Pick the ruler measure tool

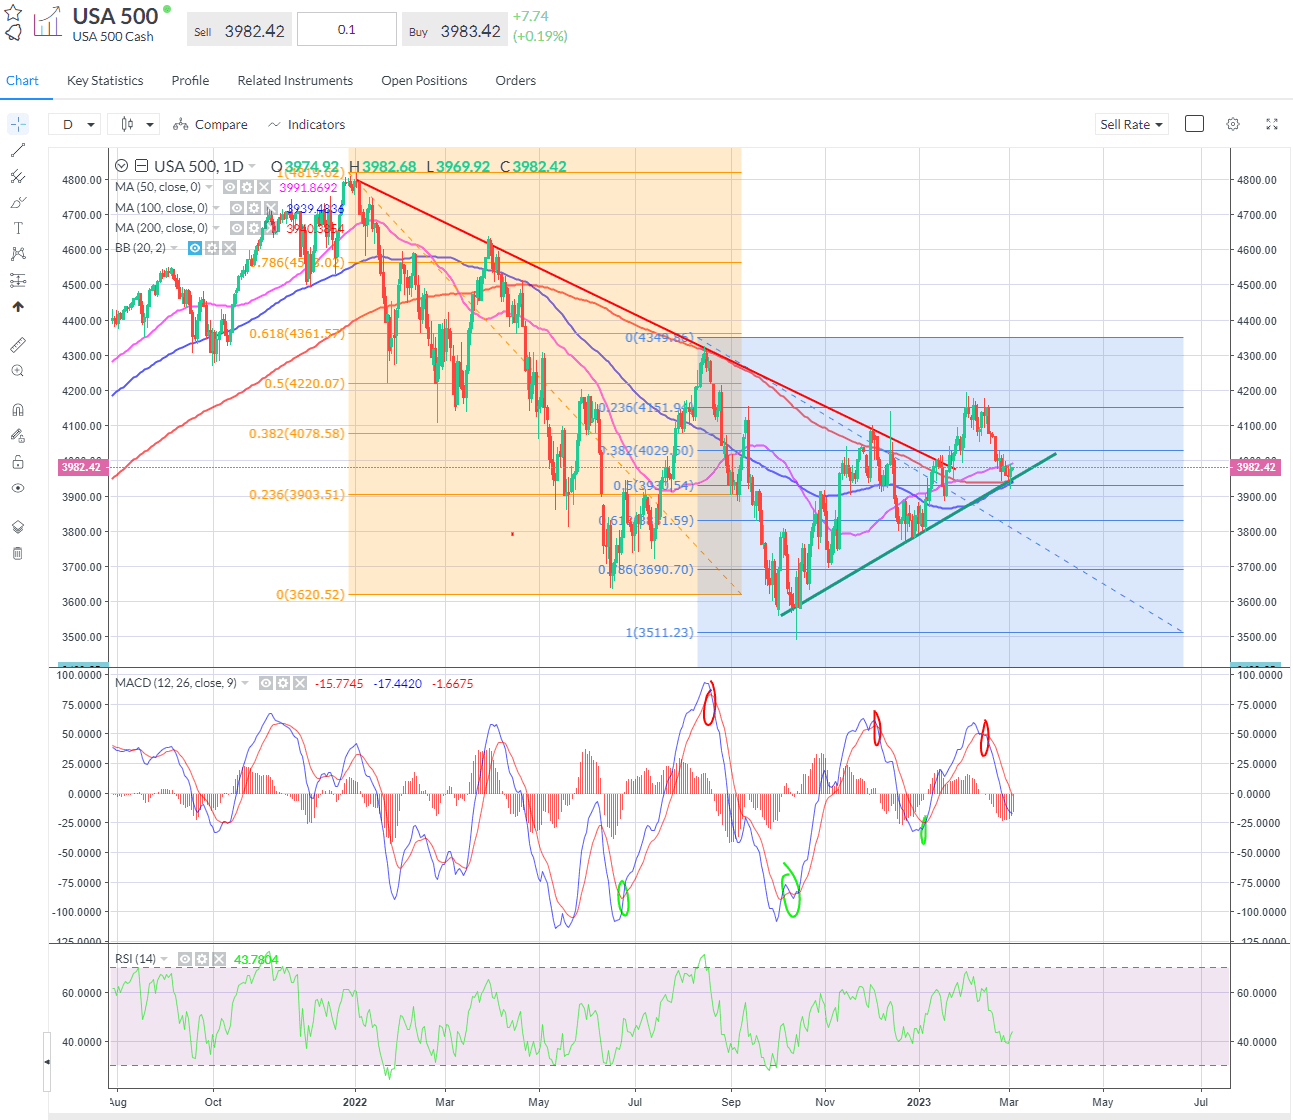click(x=17, y=345)
